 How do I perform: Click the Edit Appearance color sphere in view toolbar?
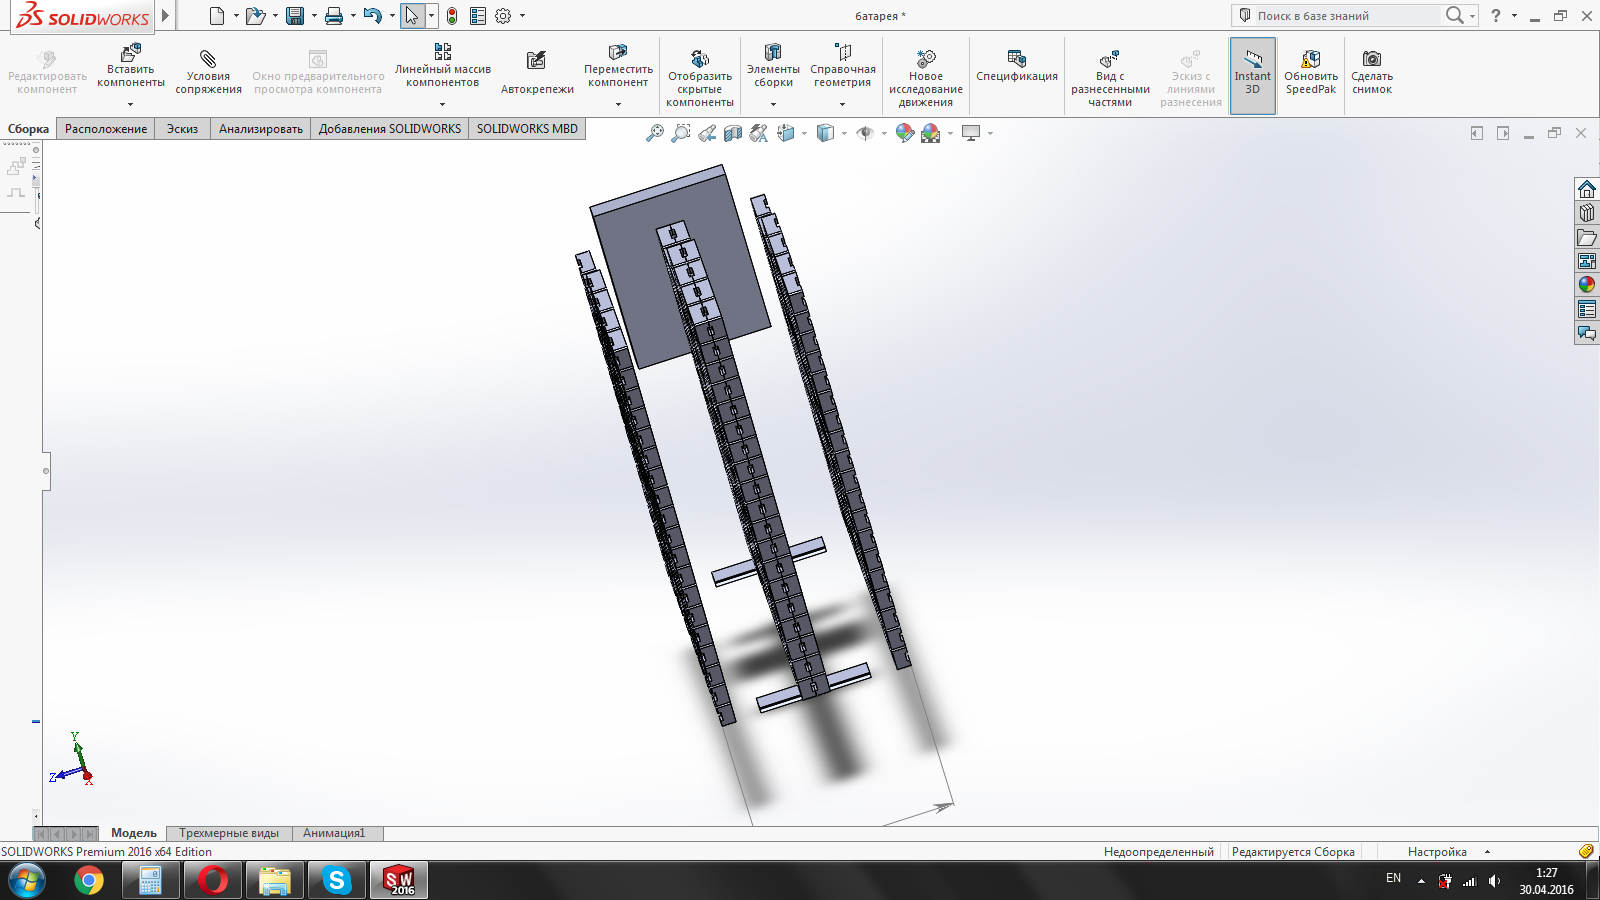904,133
